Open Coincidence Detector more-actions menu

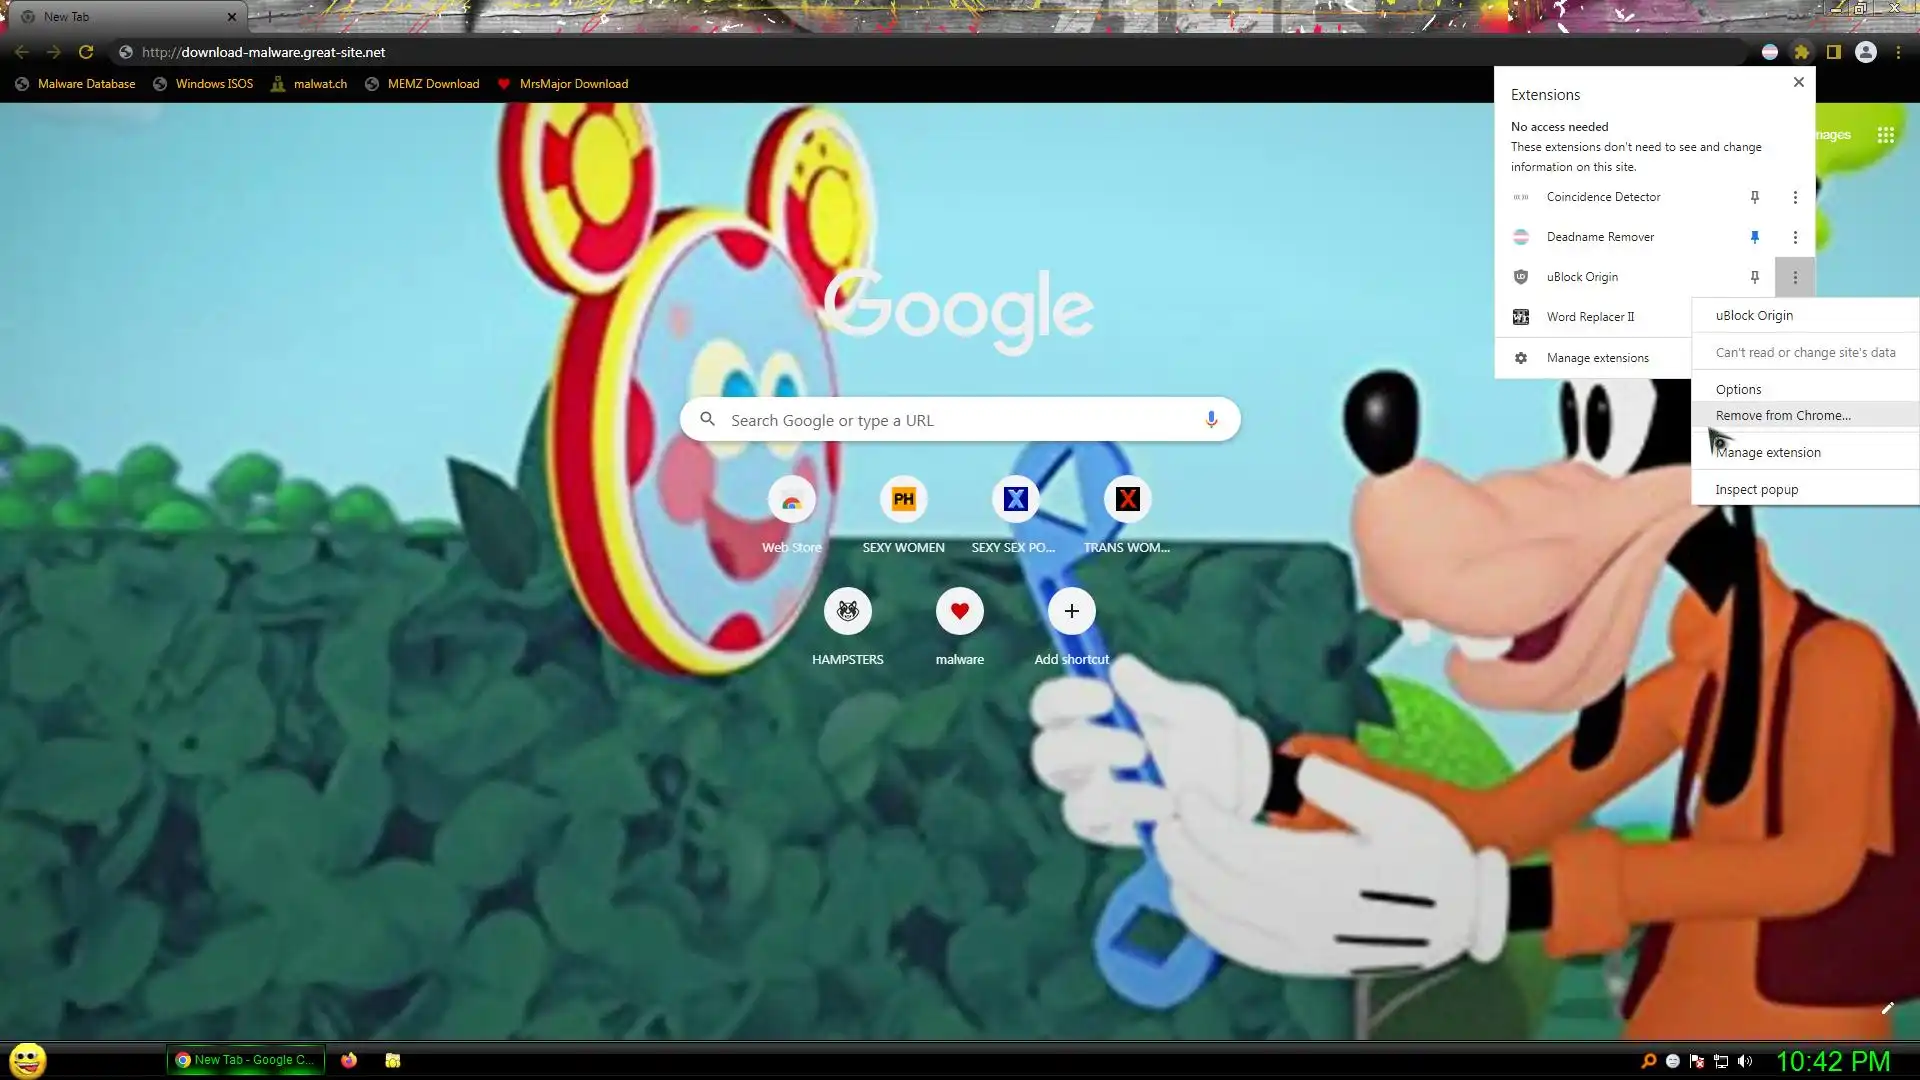pyautogui.click(x=1795, y=197)
